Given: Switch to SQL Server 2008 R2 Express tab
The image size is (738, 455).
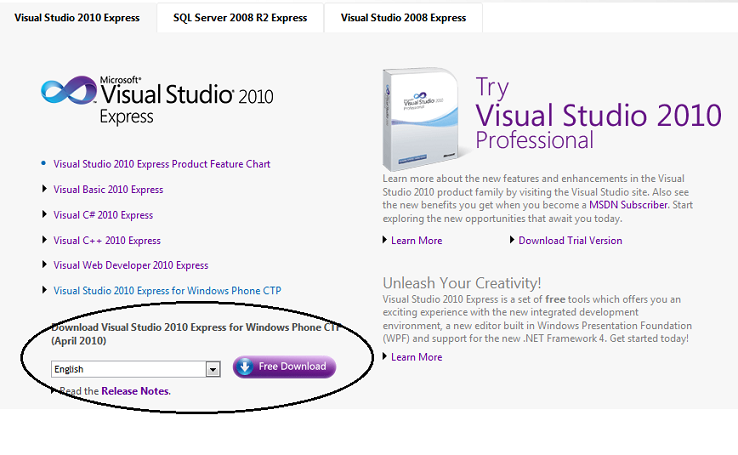Looking at the screenshot, I should point(240,18).
